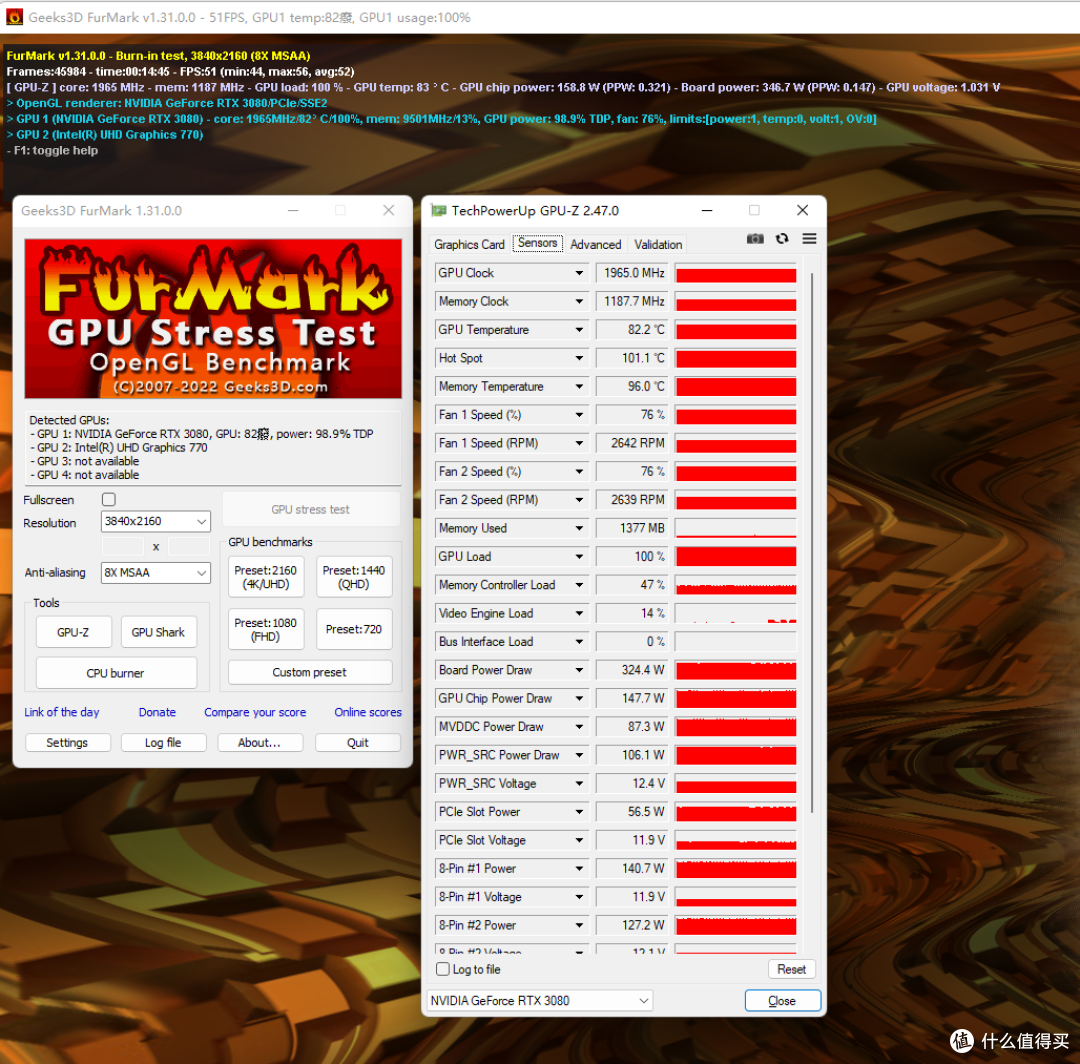Start the CPU burner tool
The width and height of the screenshot is (1080, 1064).
point(116,673)
